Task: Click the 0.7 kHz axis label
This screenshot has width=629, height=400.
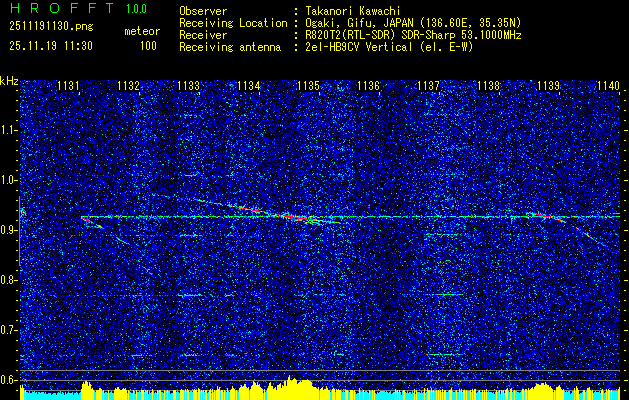Action: [x=8, y=330]
